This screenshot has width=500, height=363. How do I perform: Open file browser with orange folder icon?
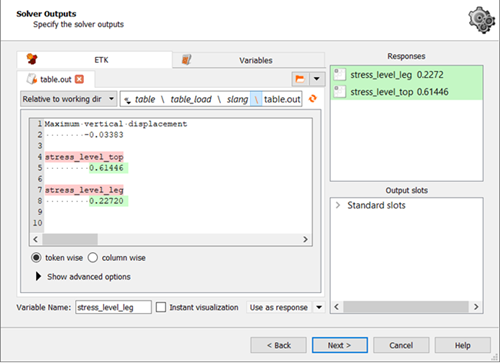coord(300,79)
